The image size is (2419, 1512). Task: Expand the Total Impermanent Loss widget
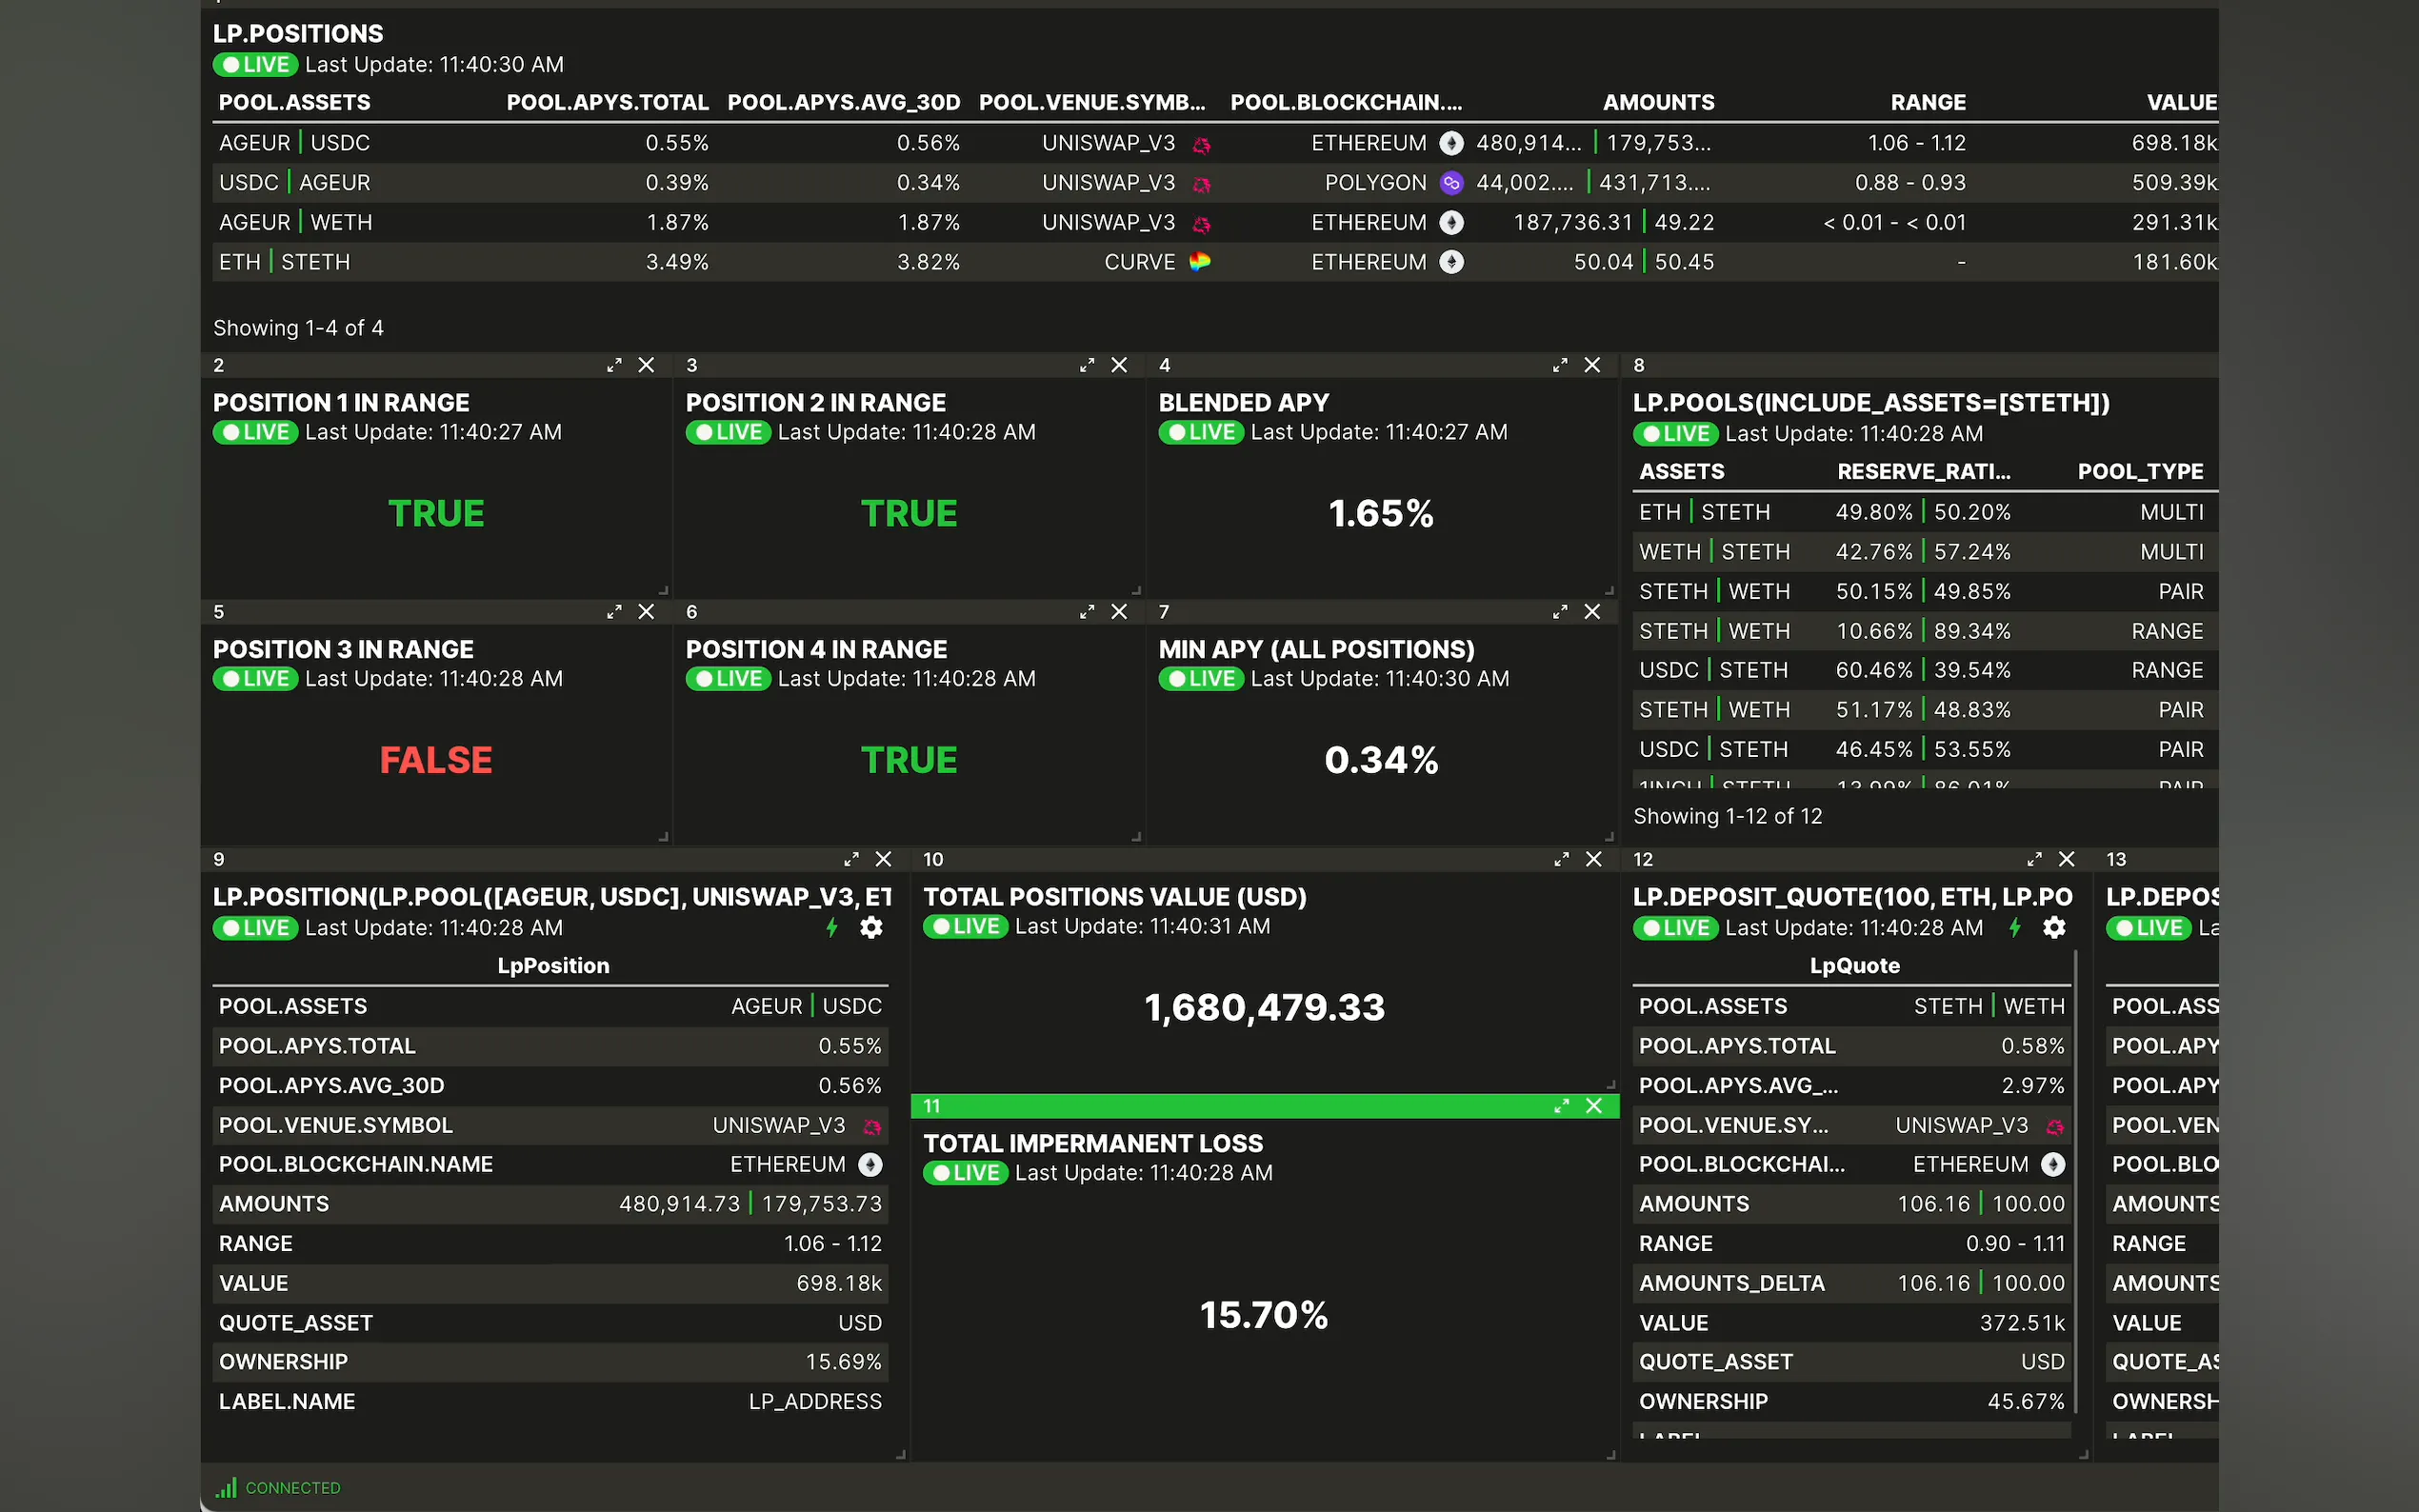click(1561, 1106)
